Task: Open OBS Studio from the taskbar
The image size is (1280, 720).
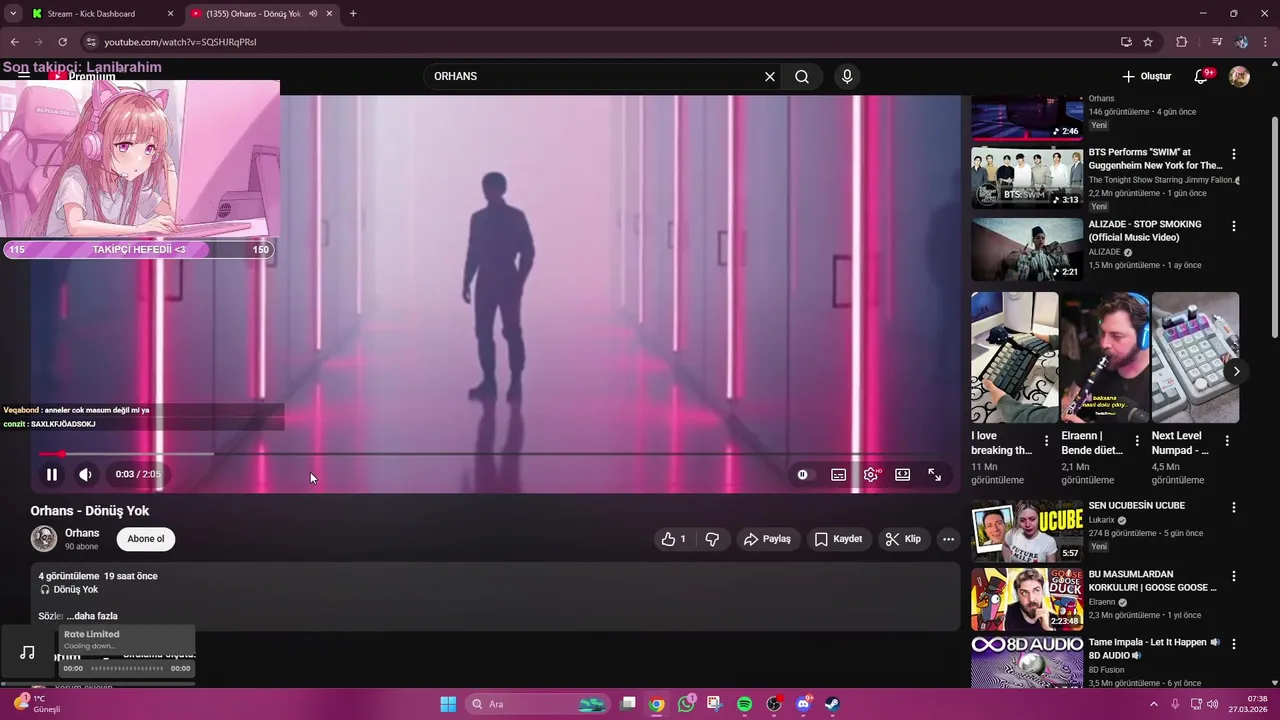Action: coord(773,704)
